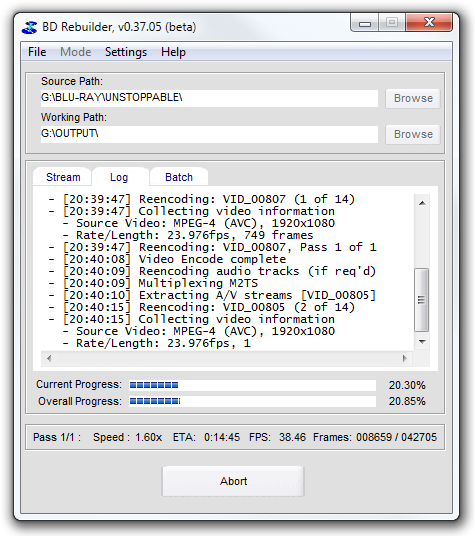
Task: Close the BD Rebuilder window
Action: [429, 23]
